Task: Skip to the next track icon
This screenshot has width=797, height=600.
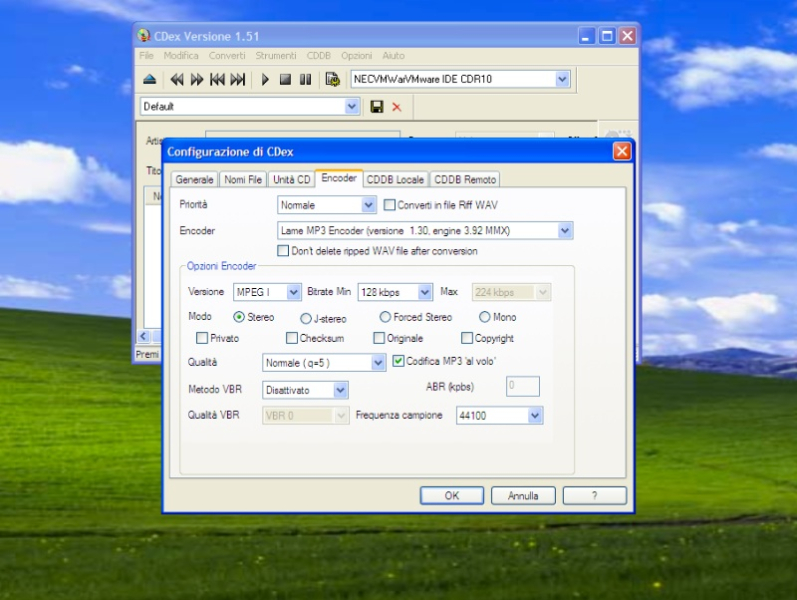Action: 238,79
